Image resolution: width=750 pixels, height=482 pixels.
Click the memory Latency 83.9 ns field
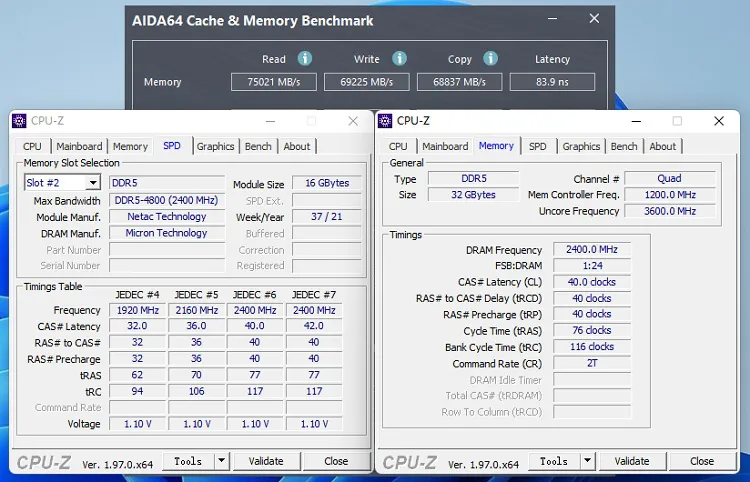coord(552,82)
